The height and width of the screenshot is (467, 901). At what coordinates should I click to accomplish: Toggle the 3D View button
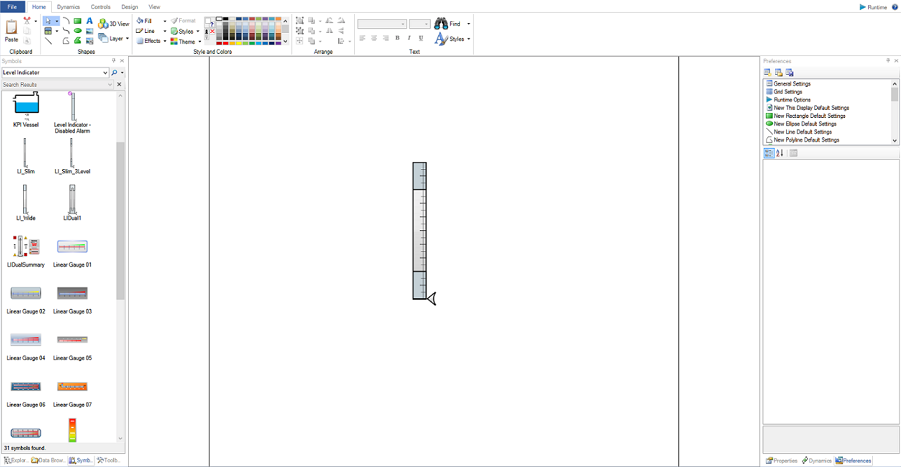(114, 24)
